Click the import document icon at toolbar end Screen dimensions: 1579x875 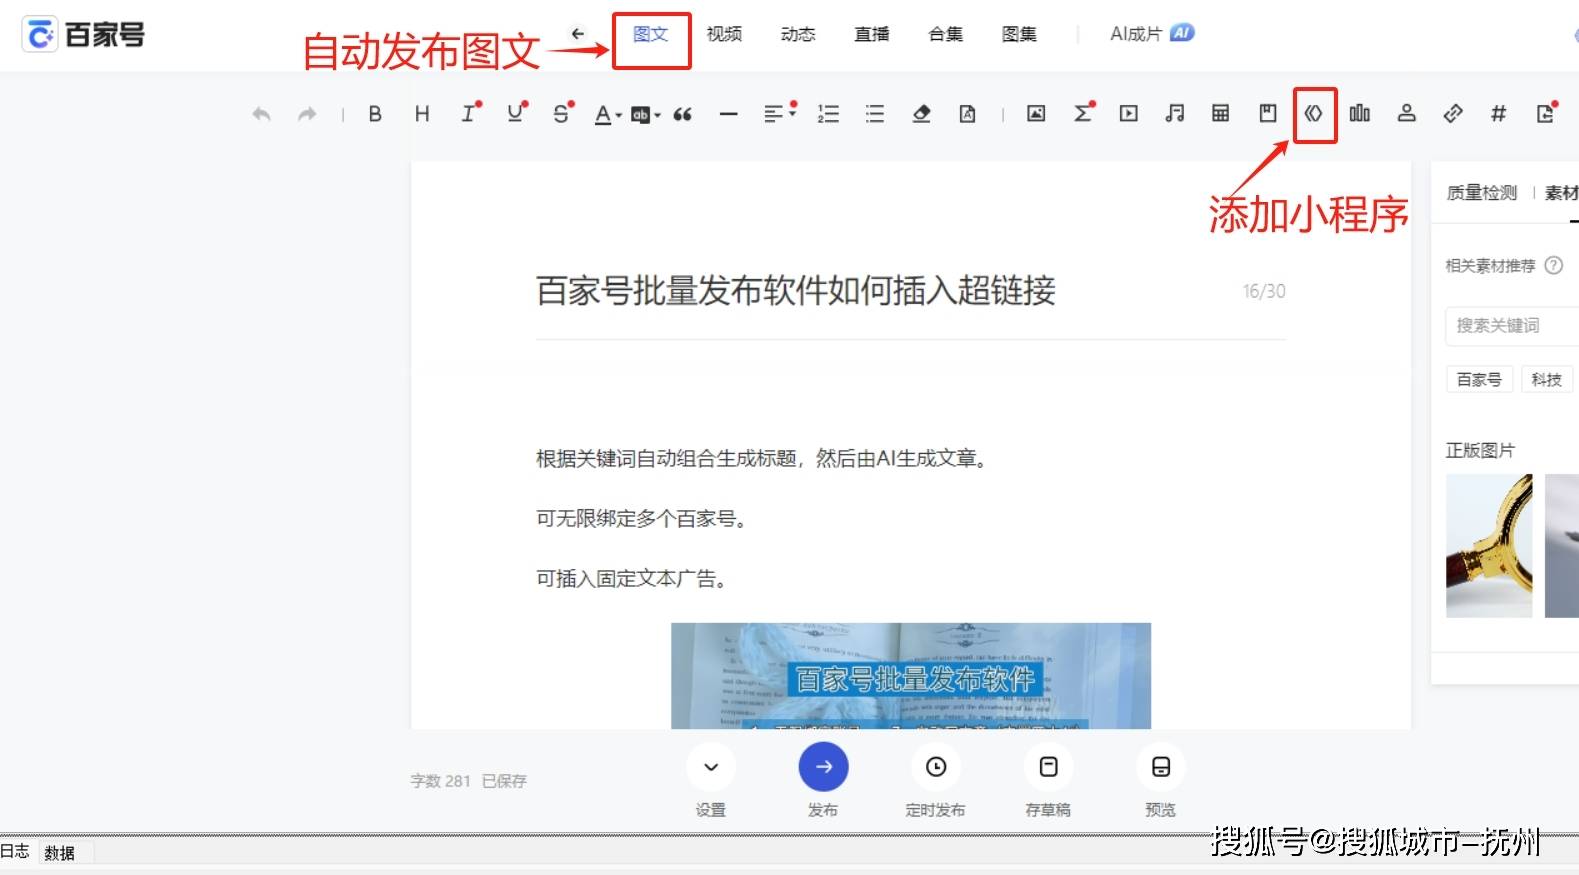[x=1546, y=113]
